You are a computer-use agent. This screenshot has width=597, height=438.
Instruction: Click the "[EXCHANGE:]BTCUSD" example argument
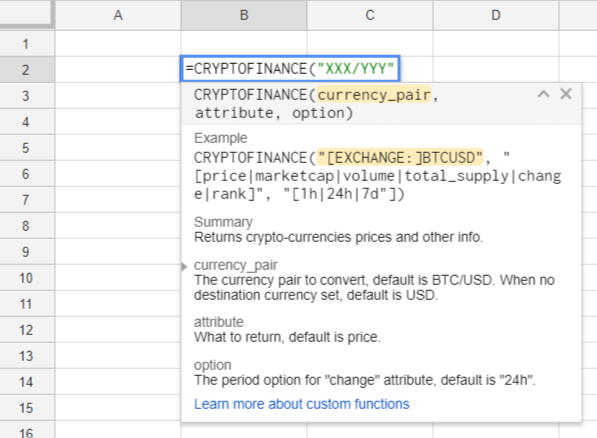400,157
